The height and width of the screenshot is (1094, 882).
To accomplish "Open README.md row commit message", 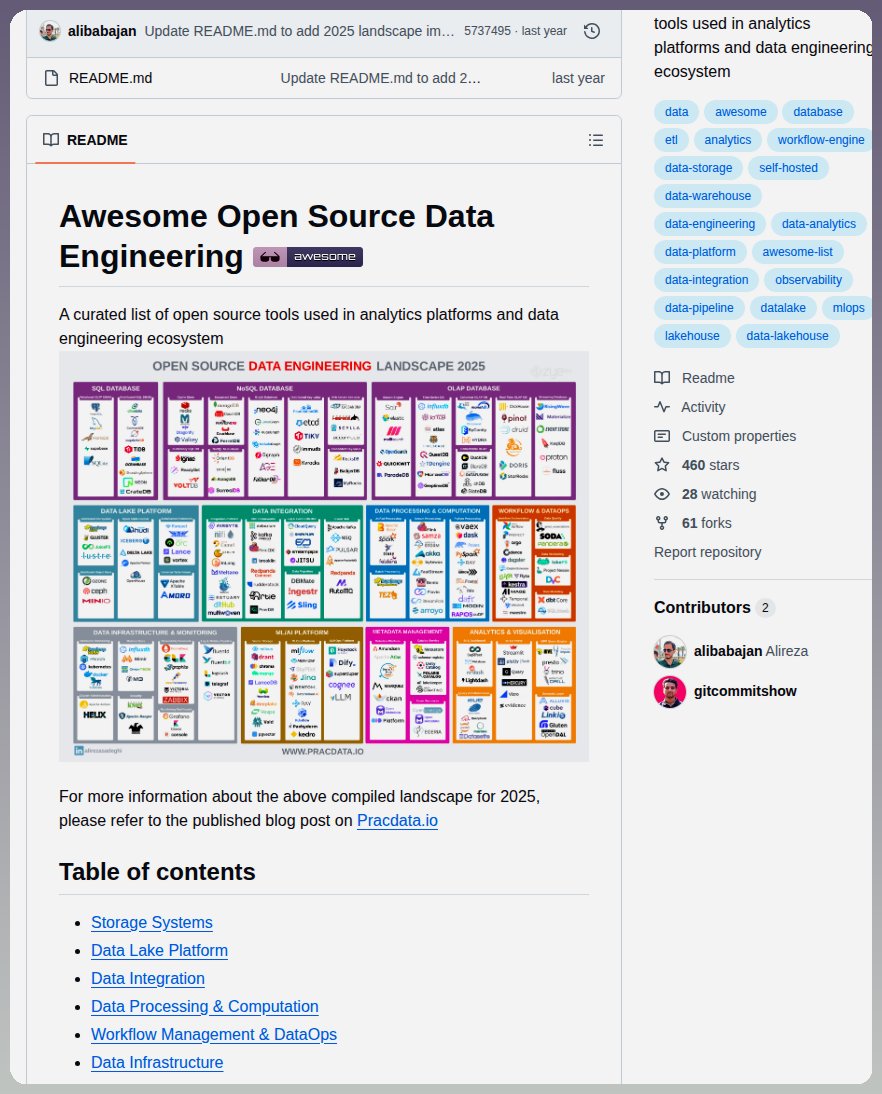I will (380, 78).
